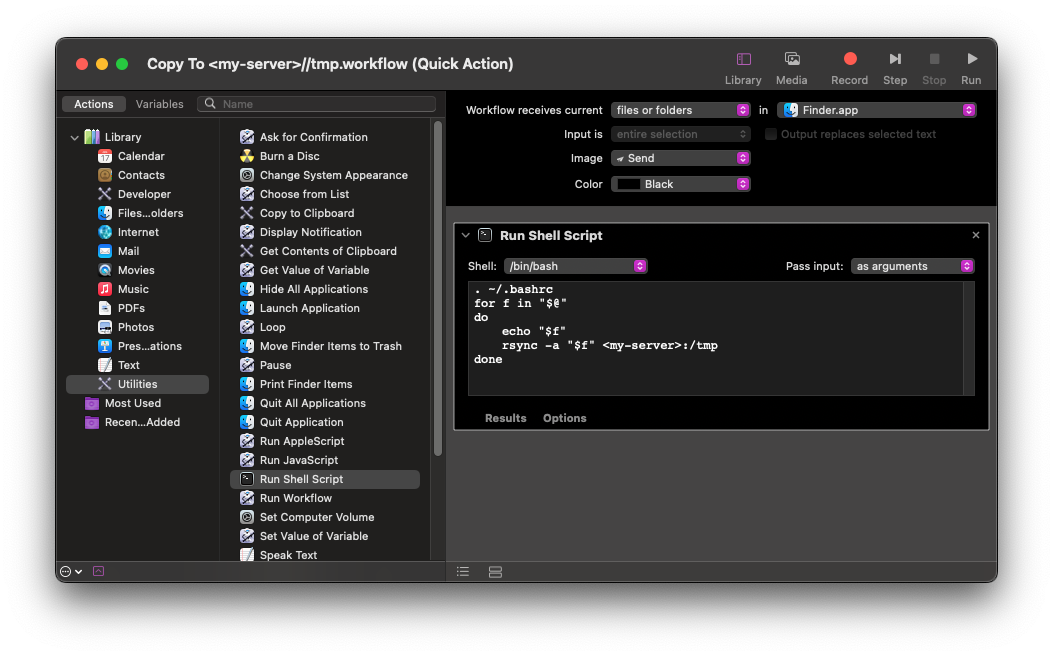Remove the Run Shell Script action
This screenshot has height=656, width=1053.
click(x=976, y=235)
